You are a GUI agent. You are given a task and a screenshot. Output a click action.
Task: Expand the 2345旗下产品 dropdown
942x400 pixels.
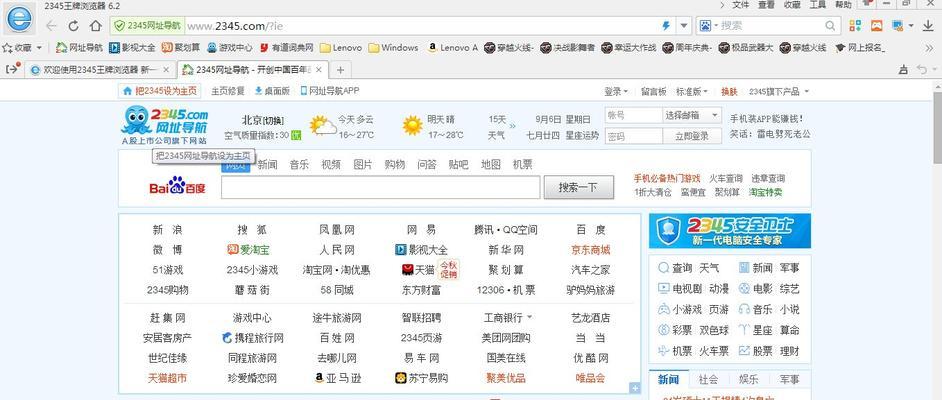coord(779,92)
